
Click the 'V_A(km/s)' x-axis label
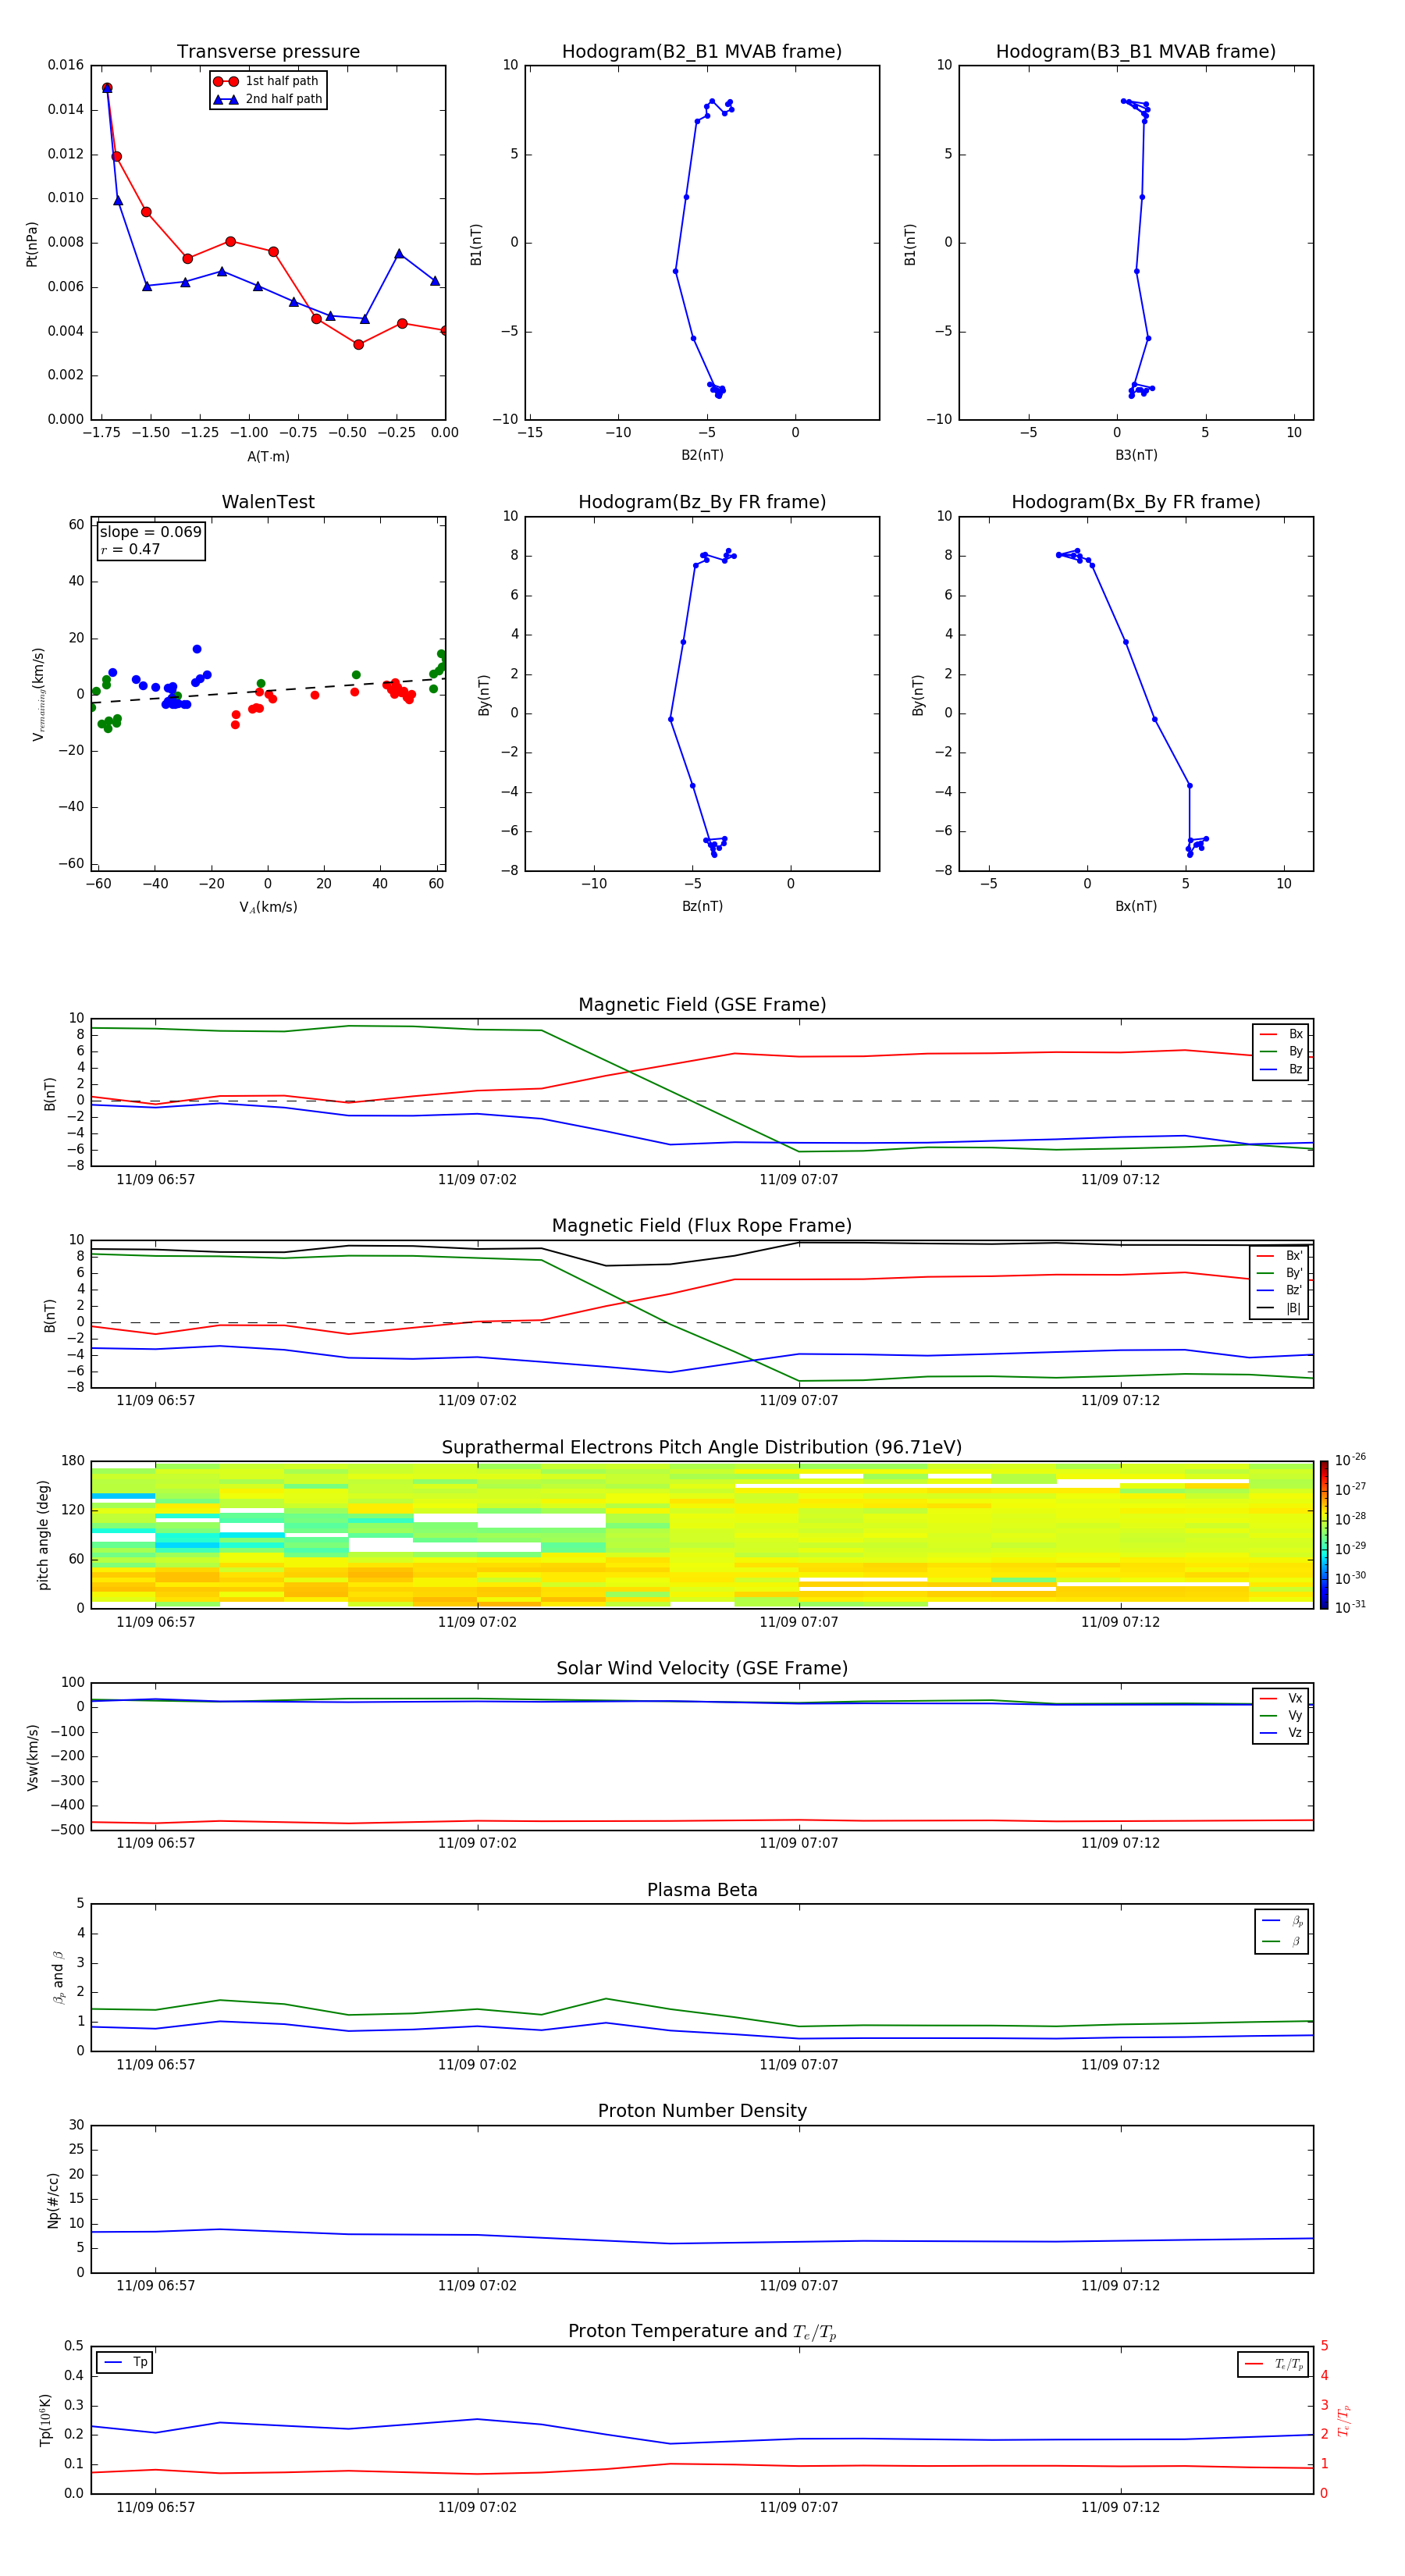(x=268, y=907)
